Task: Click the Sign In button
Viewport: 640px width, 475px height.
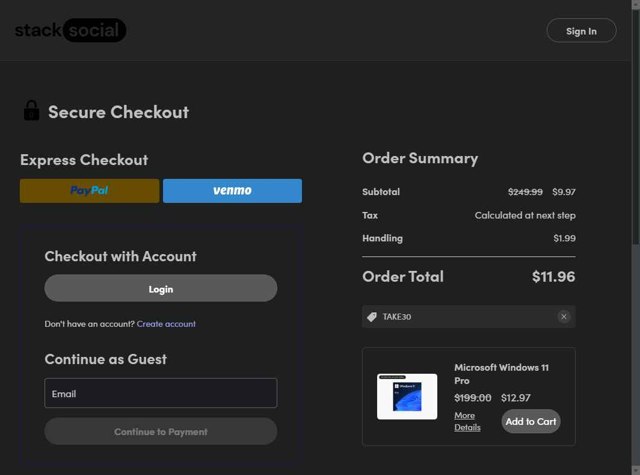Action: point(581,31)
